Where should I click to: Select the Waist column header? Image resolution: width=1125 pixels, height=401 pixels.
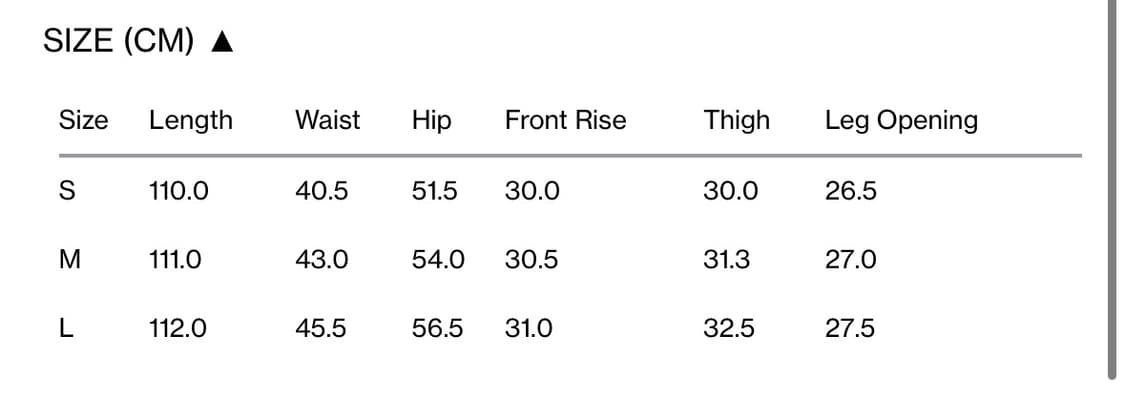coord(327,121)
